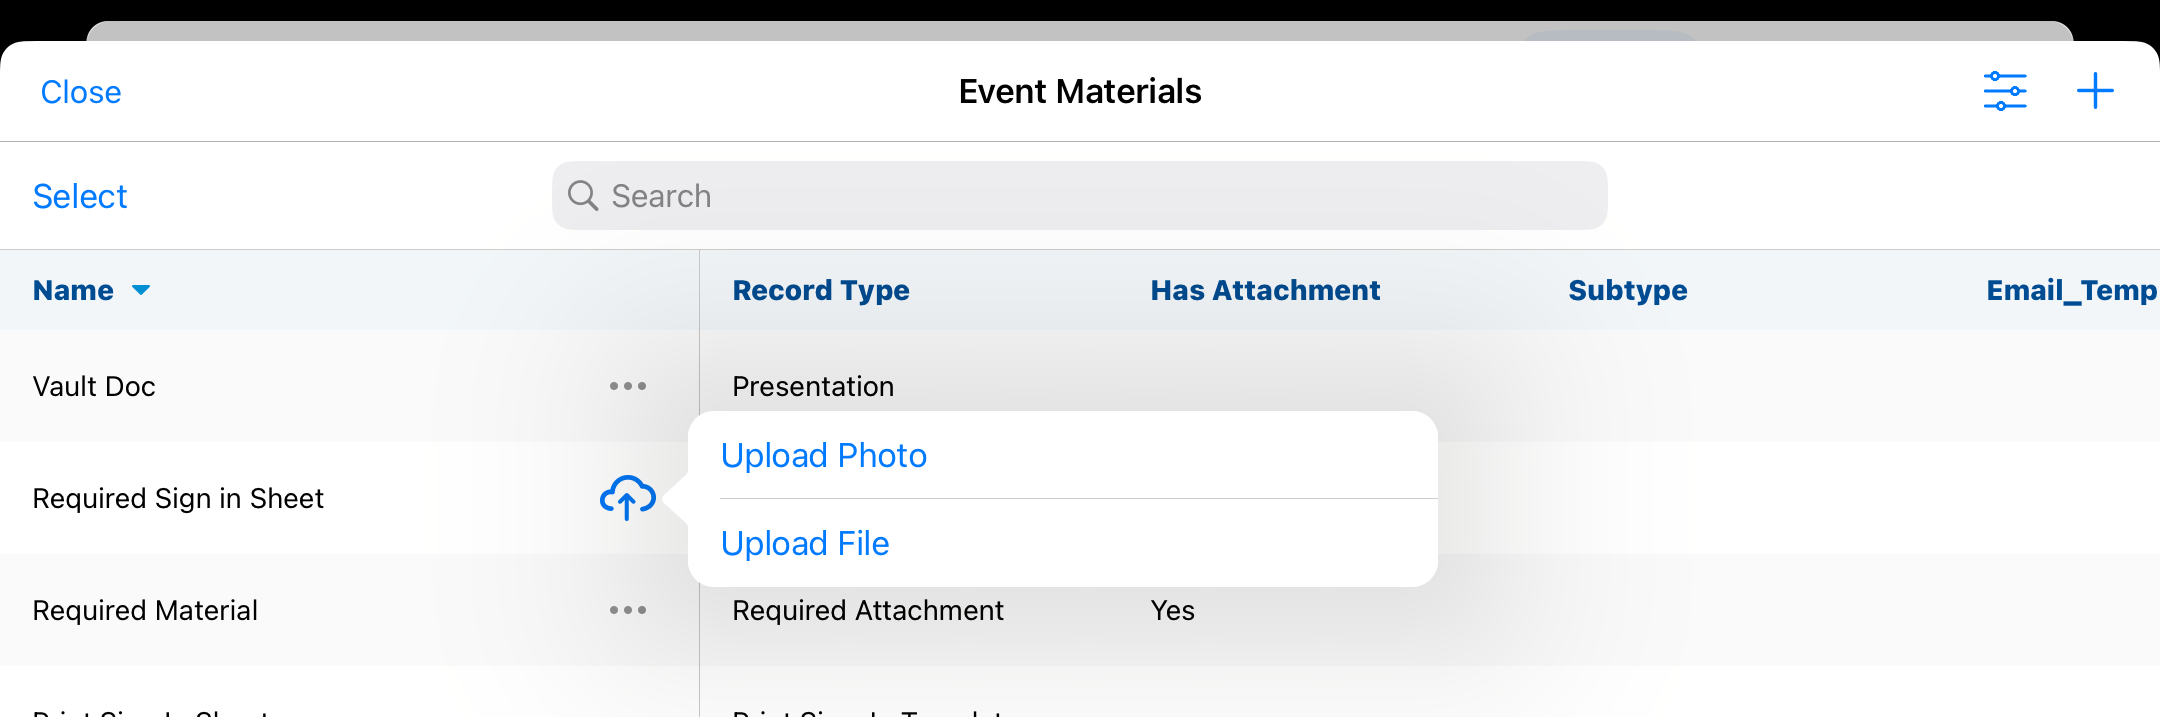Viewport: 2160px width, 717px height.
Task: Tap the Select button
Action: tap(80, 196)
